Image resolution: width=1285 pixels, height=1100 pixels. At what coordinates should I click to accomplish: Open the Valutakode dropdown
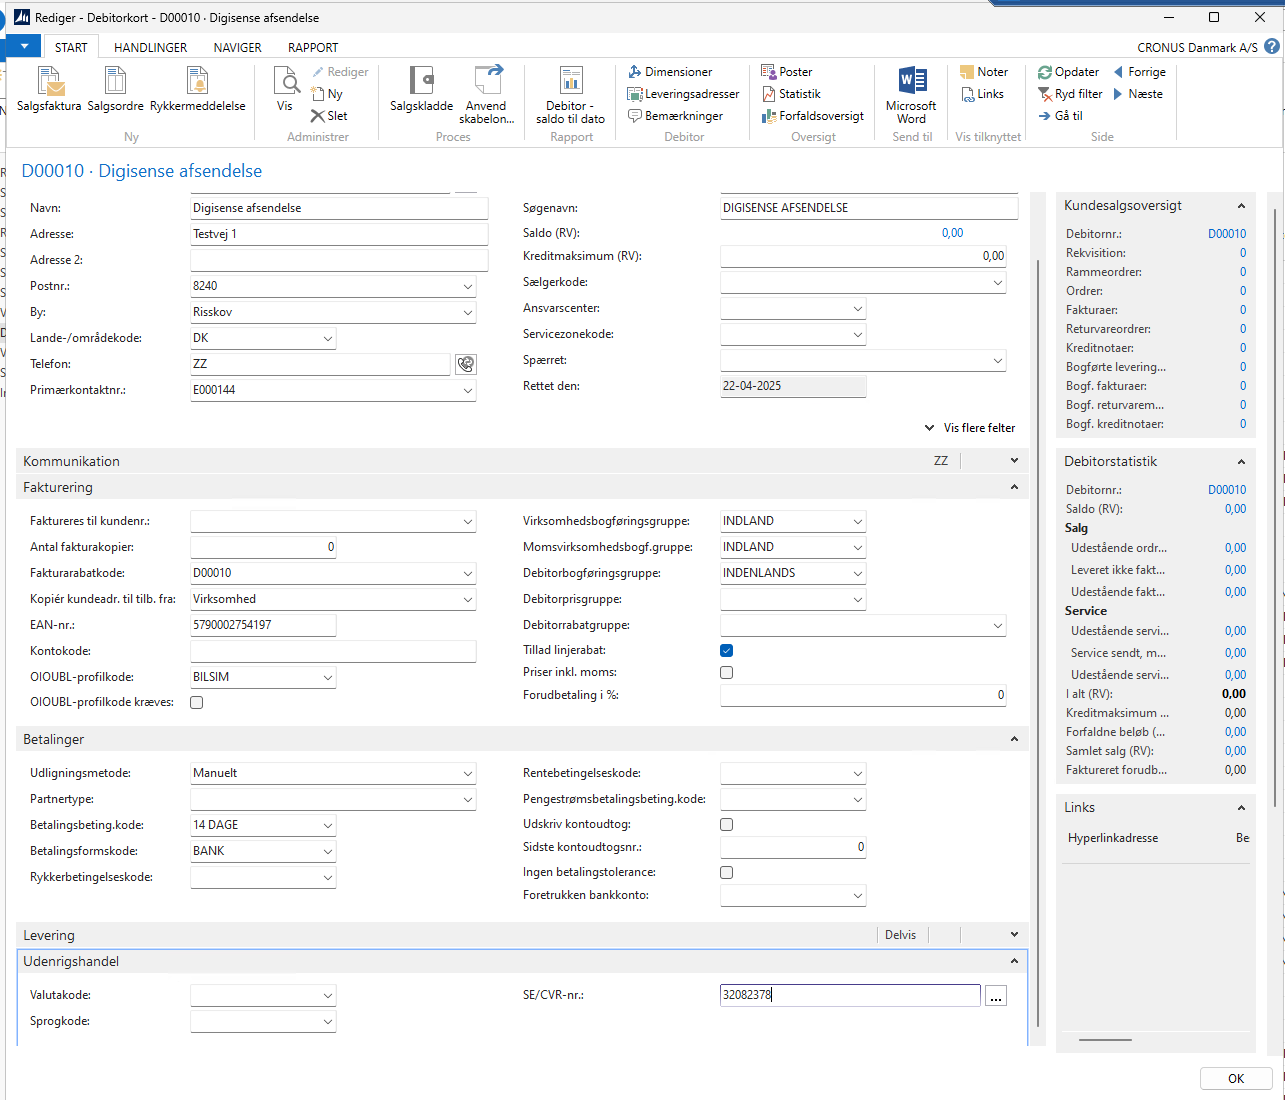click(x=327, y=995)
